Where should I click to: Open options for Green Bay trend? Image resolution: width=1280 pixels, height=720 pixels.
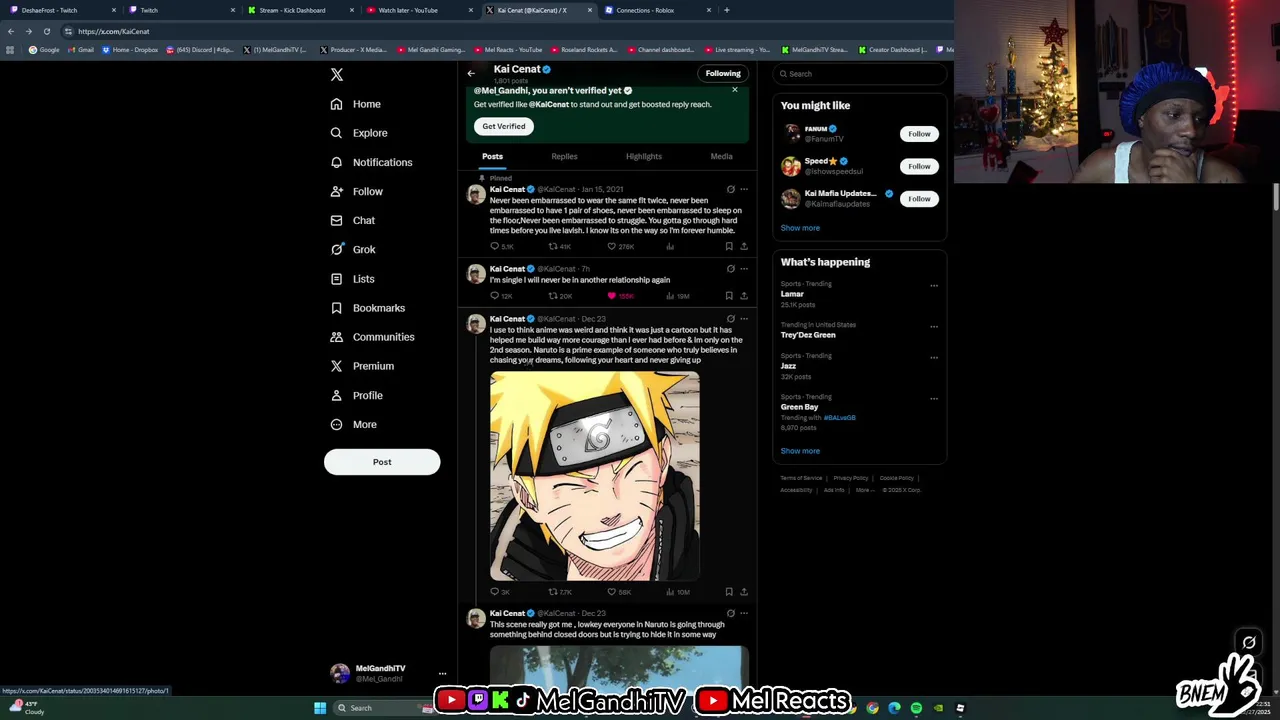(x=934, y=398)
